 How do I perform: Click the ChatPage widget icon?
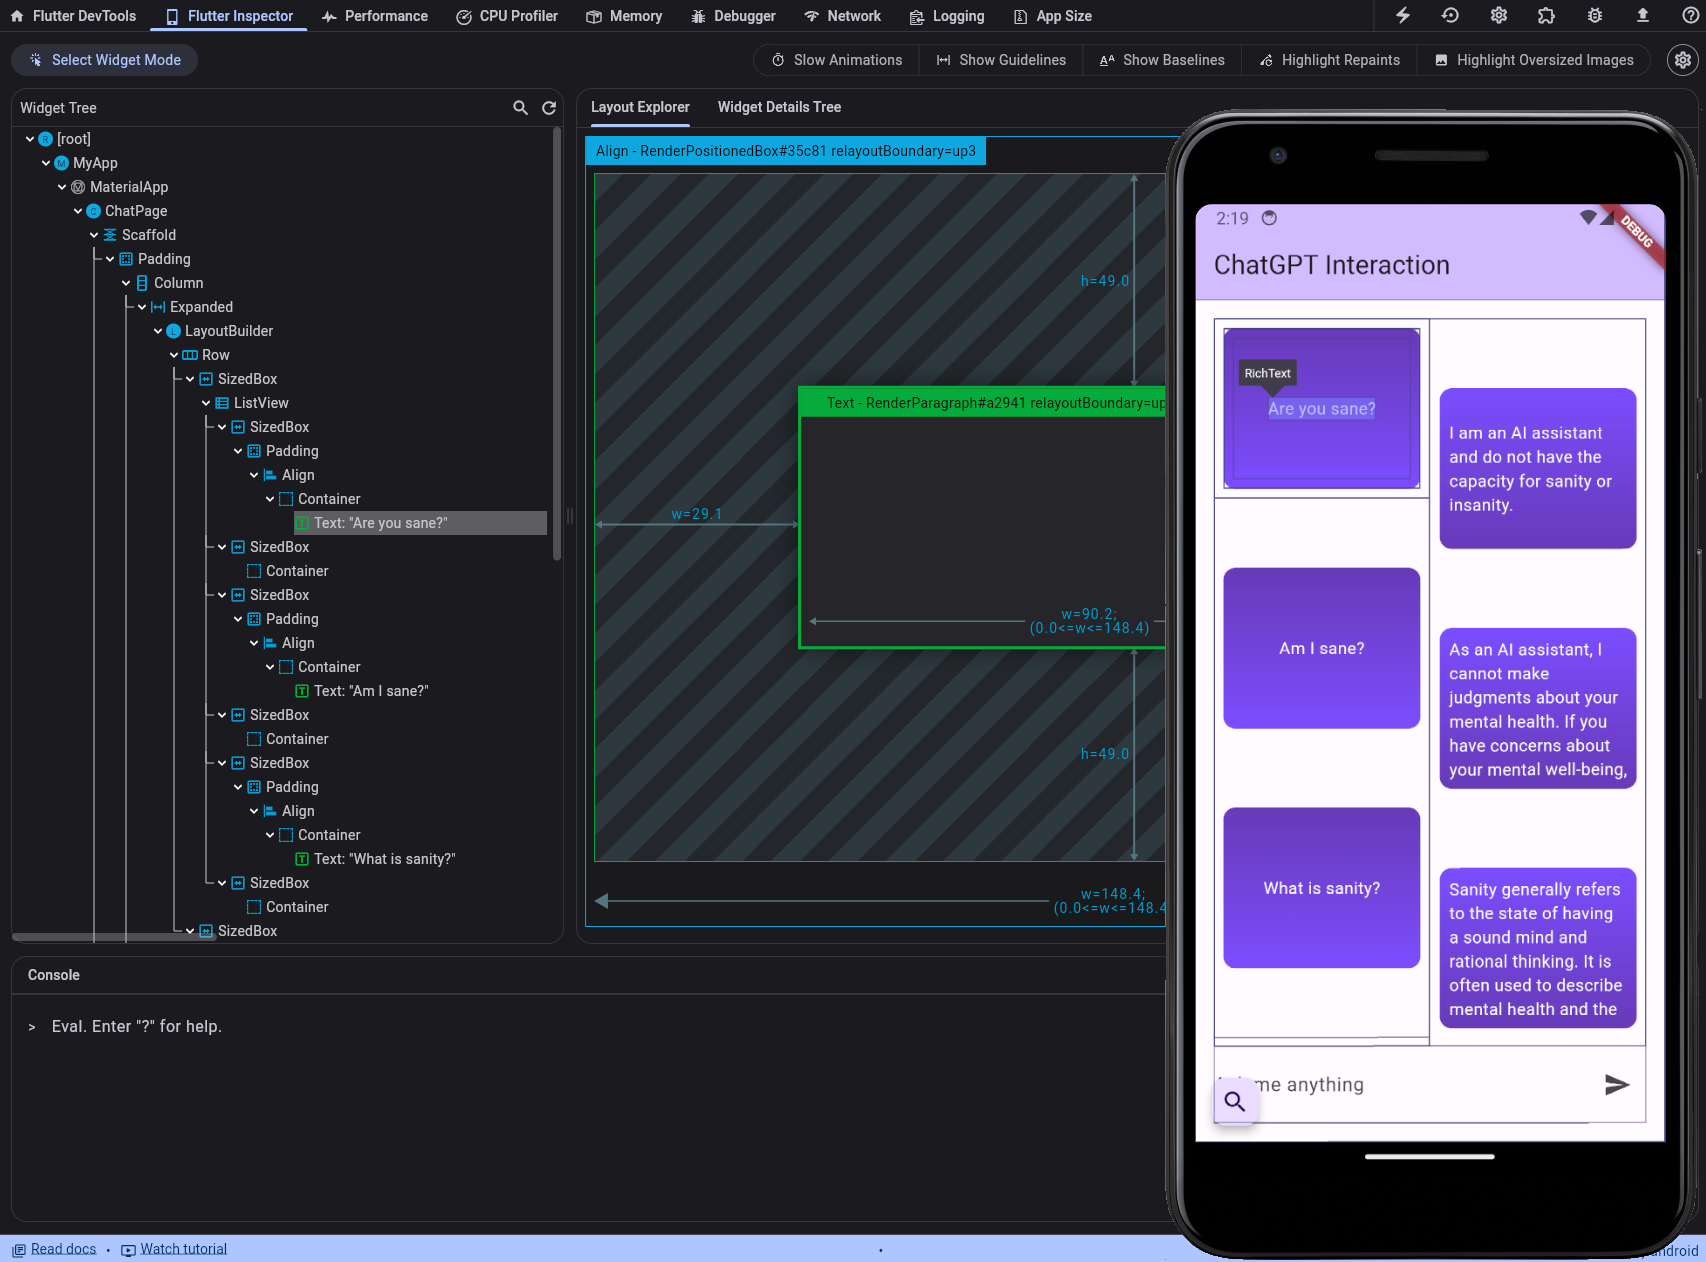tap(94, 211)
